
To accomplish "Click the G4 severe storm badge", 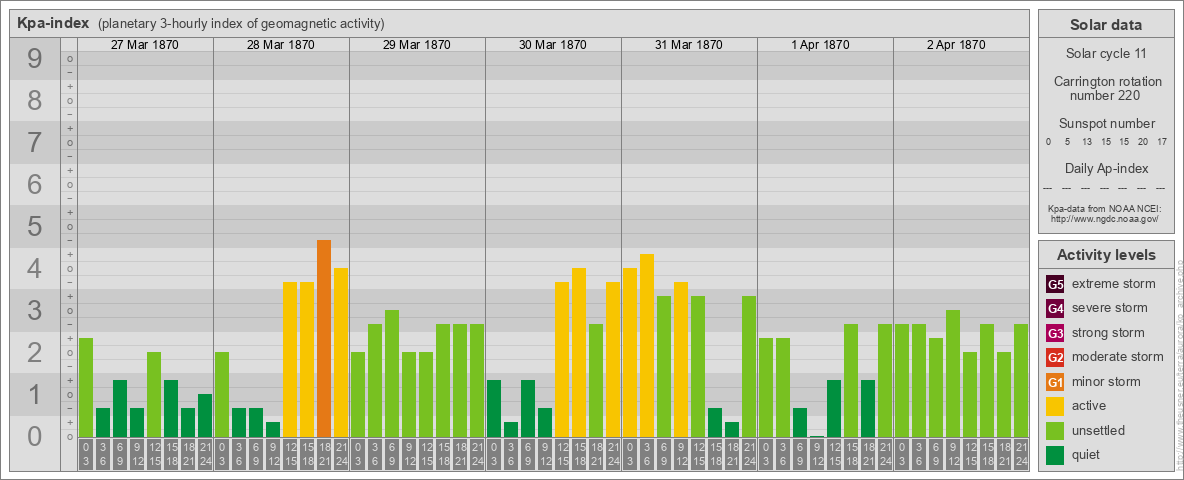I will 1055,308.
